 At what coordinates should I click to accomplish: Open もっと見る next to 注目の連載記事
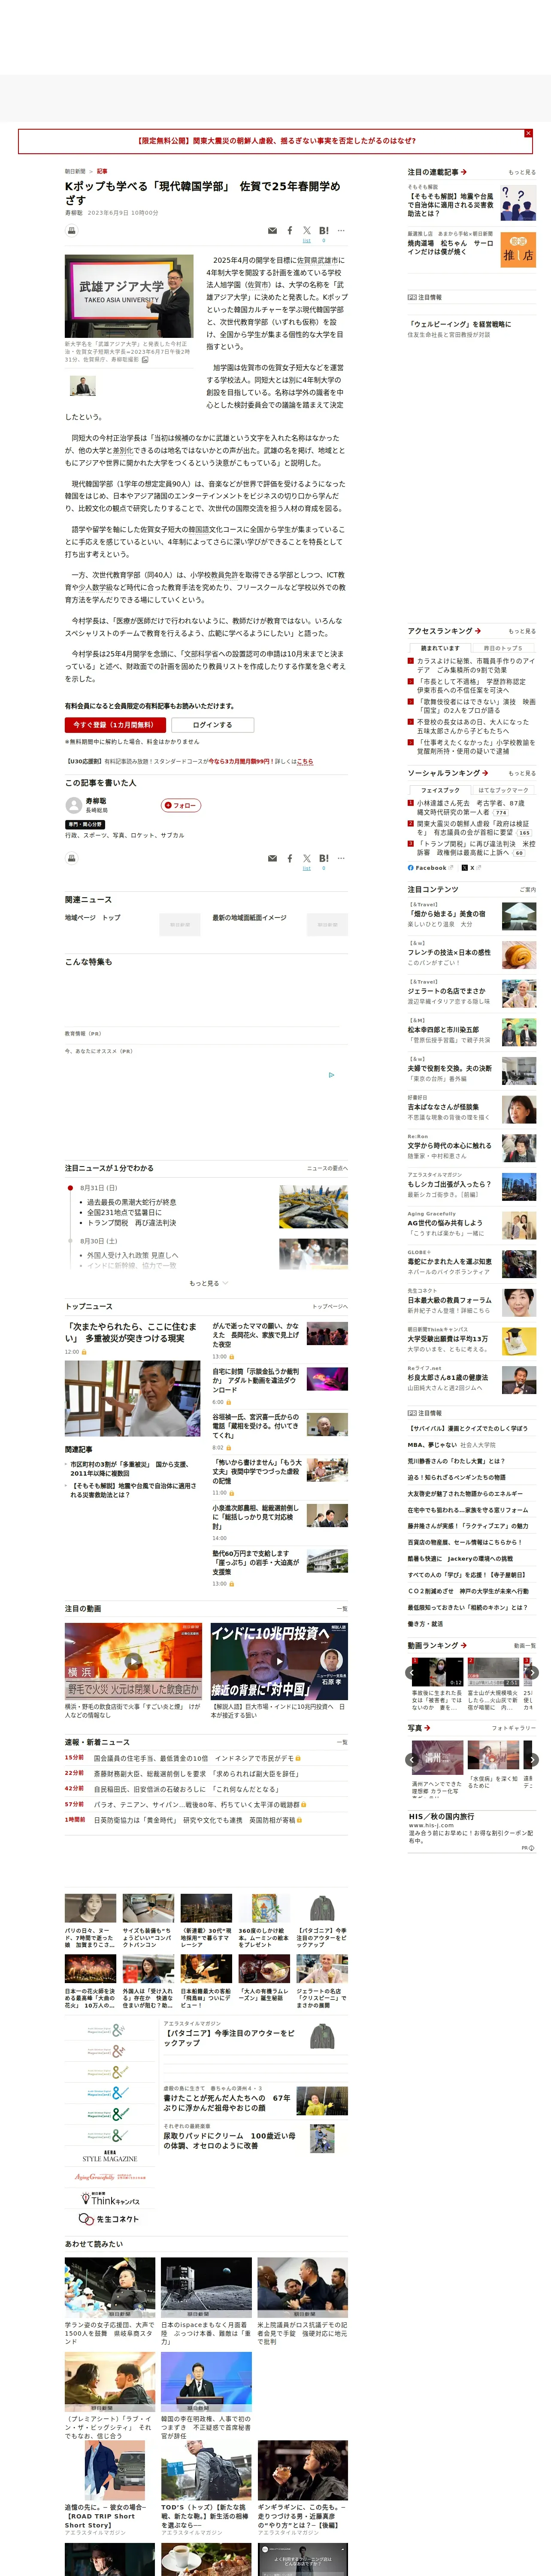point(521,172)
